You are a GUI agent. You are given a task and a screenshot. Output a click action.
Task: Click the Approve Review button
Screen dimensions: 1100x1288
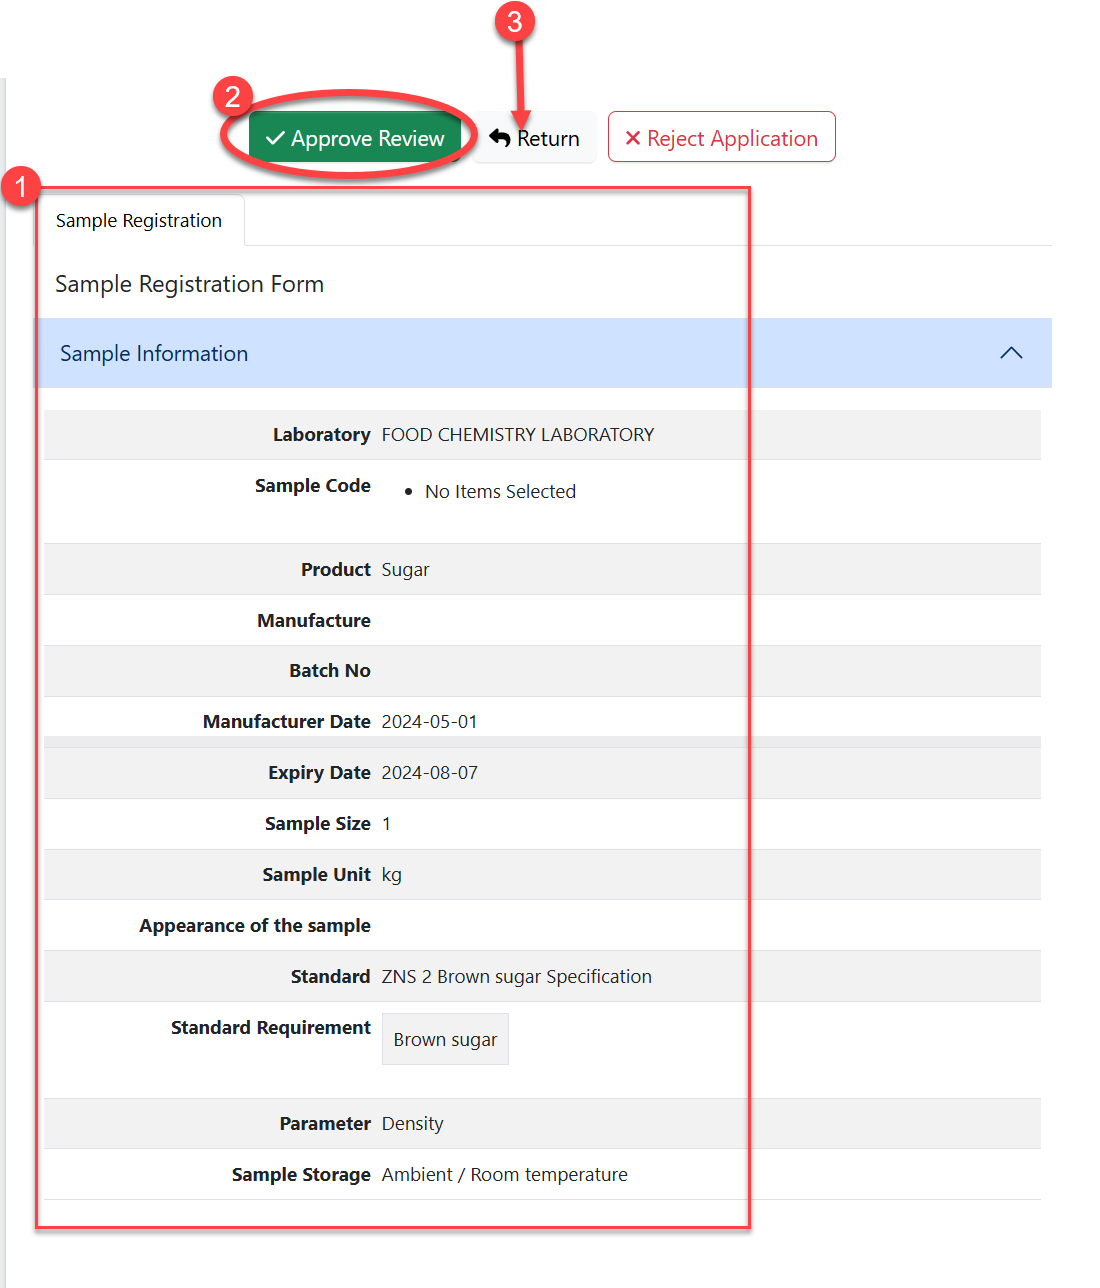355,138
